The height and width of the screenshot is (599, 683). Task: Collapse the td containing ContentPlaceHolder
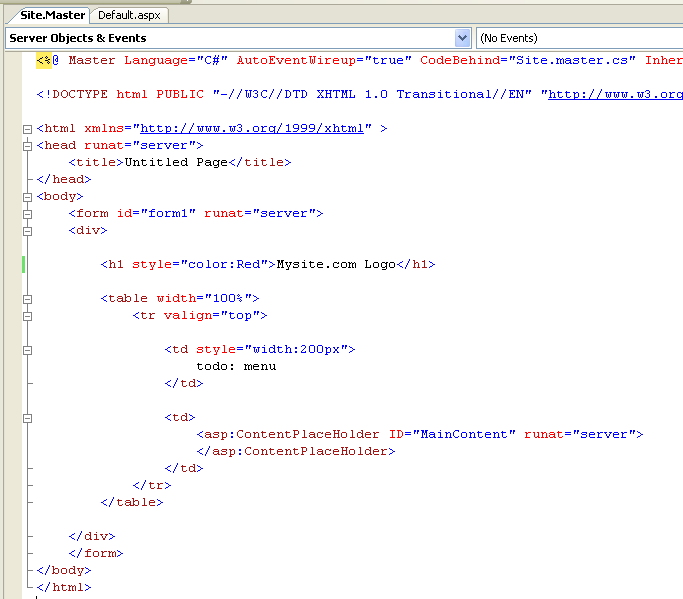tap(28, 418)
